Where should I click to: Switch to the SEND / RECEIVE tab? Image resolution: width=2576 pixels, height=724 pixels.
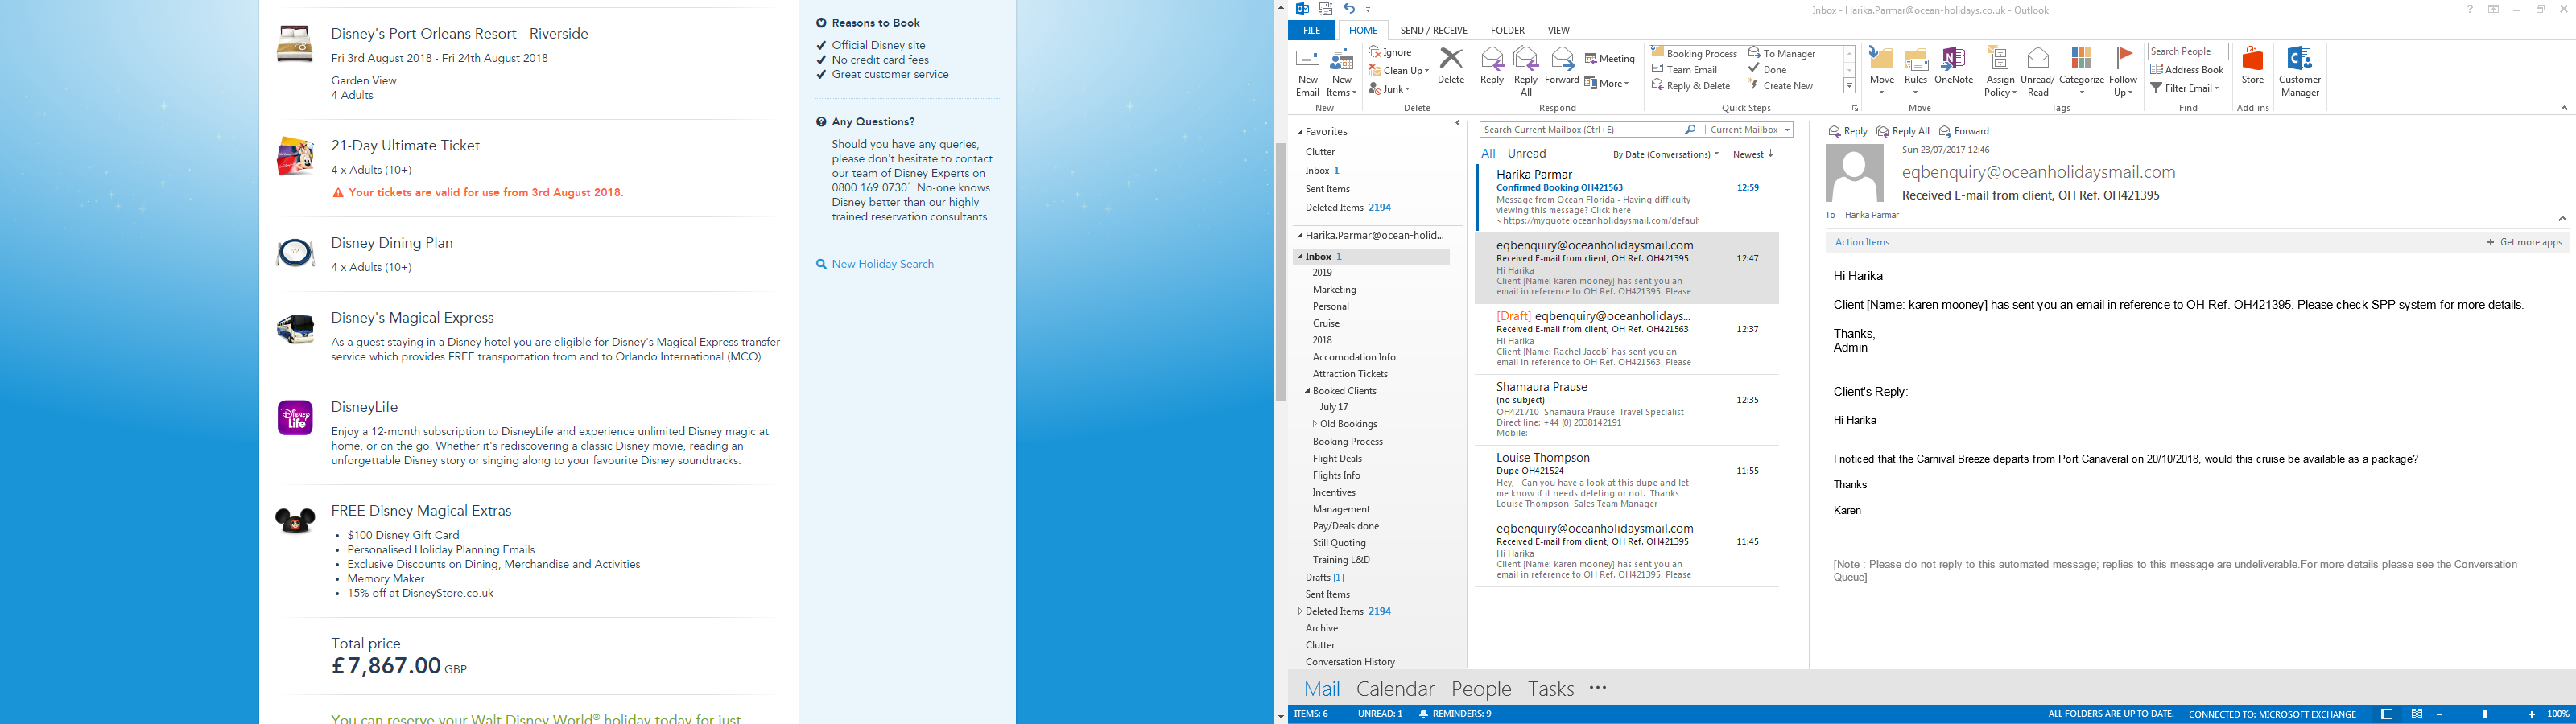pos(1434,30)
